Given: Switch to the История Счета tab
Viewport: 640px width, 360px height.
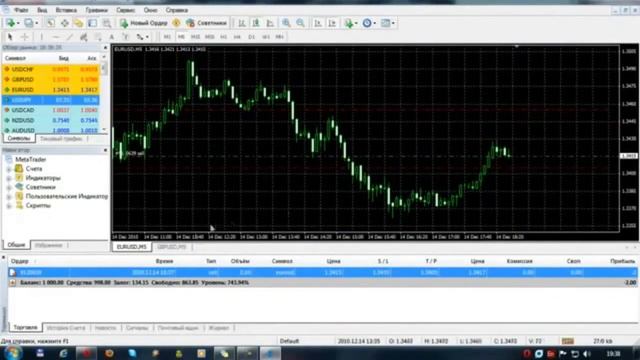Looking at the screenshot, I should point(66,328).
